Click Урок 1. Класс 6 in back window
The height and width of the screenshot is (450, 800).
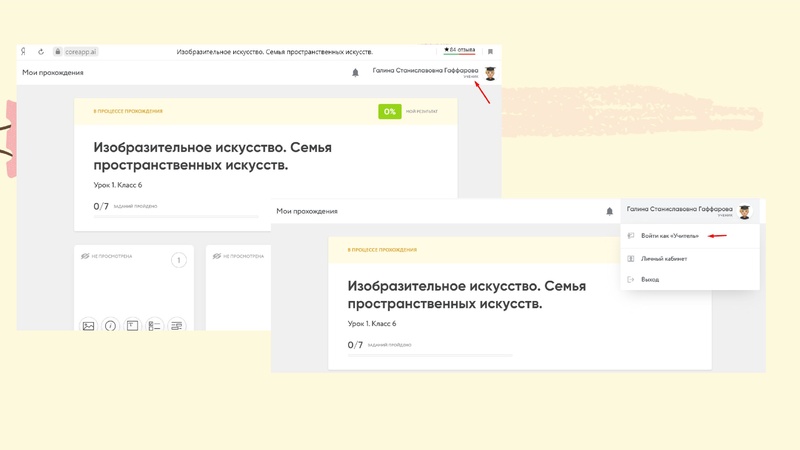tap(118, 185)
